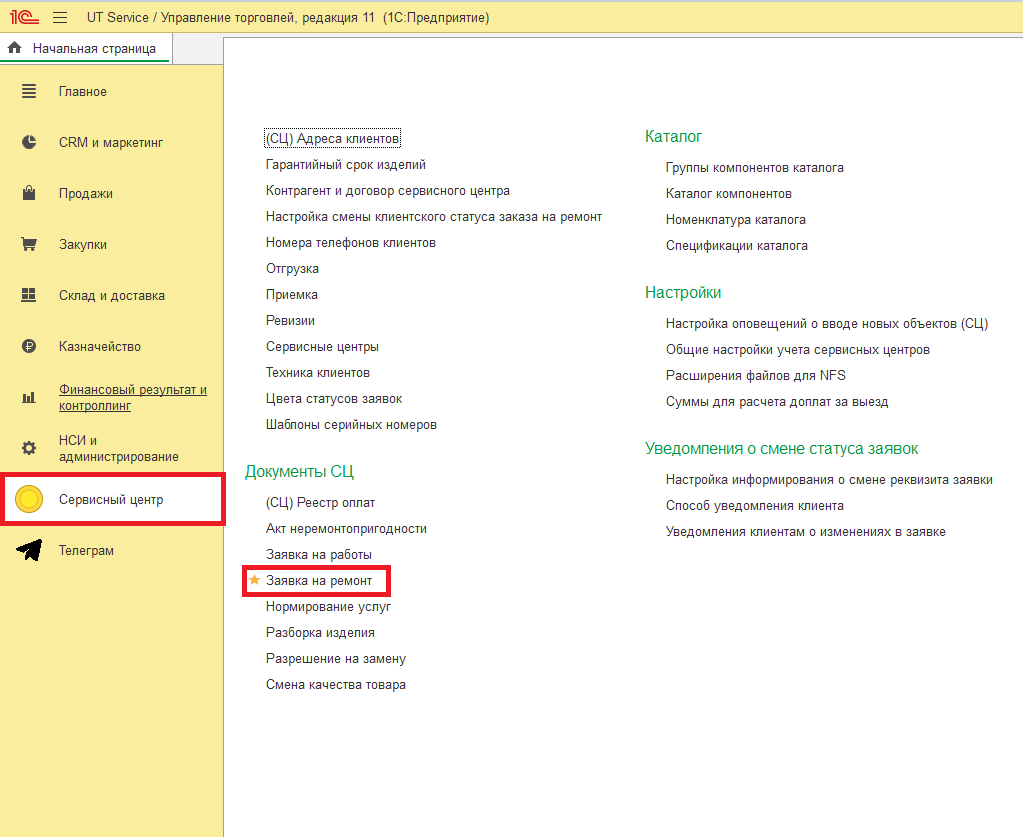Click the 1C logo icon
This screenshot has width=1023, height=837.
click(x=25, y=18)
